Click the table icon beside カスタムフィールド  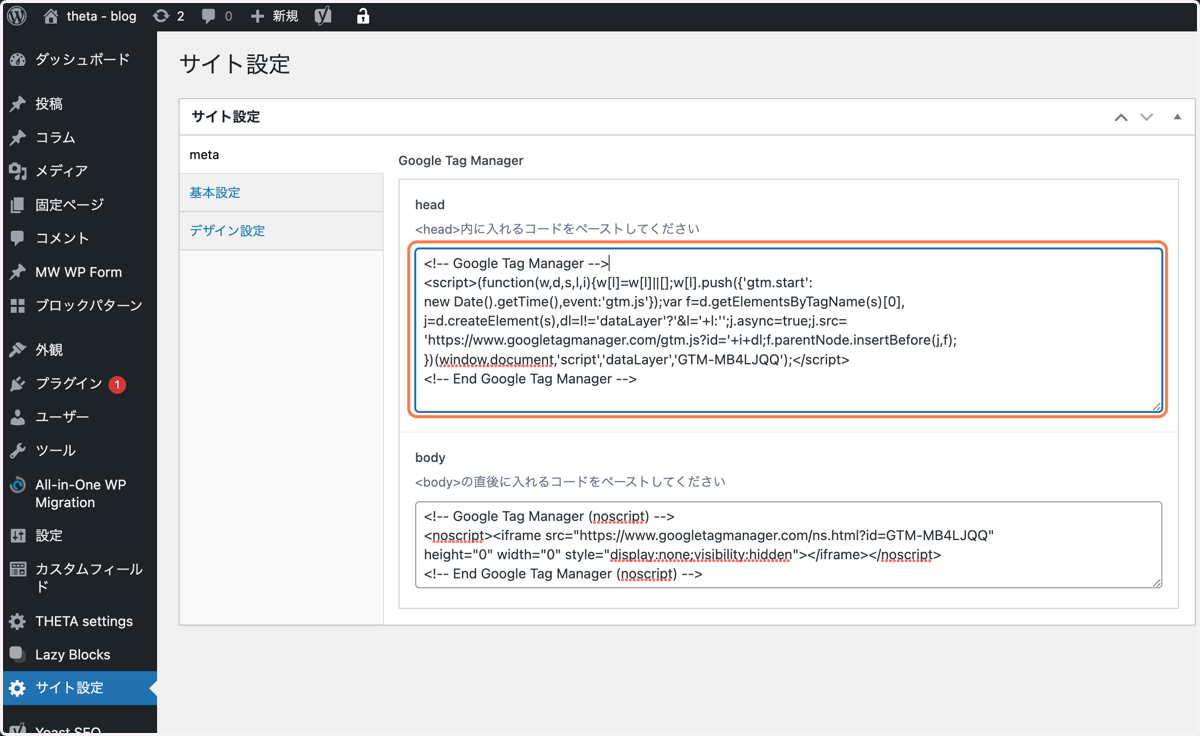[17, 570]
